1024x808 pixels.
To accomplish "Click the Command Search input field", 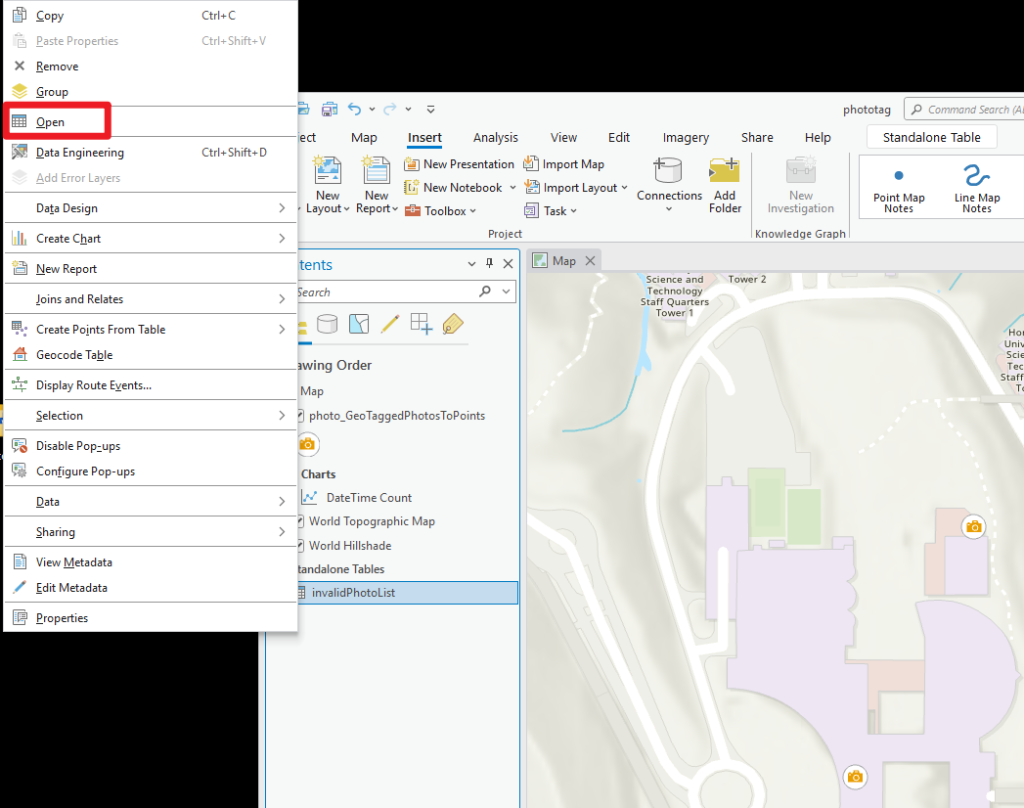I will (965, 109).
